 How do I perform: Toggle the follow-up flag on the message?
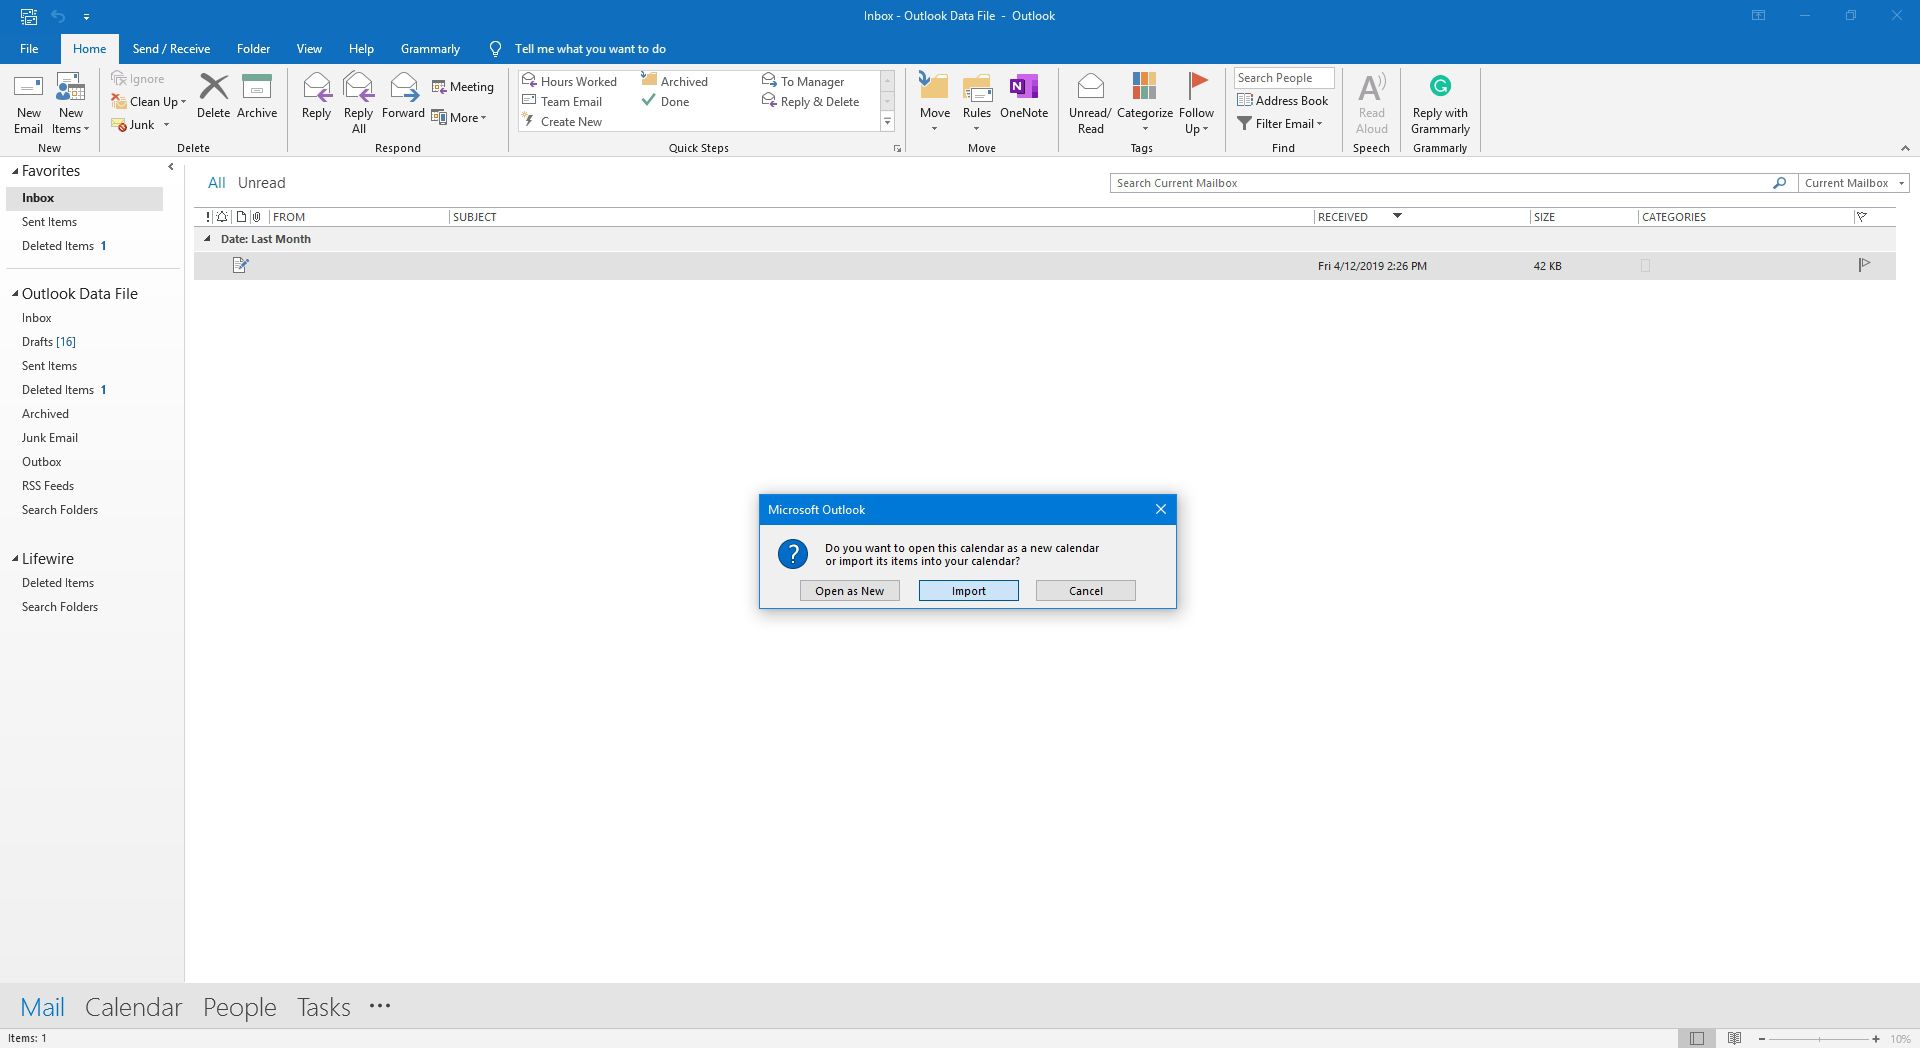click(x=1864, y=265)
